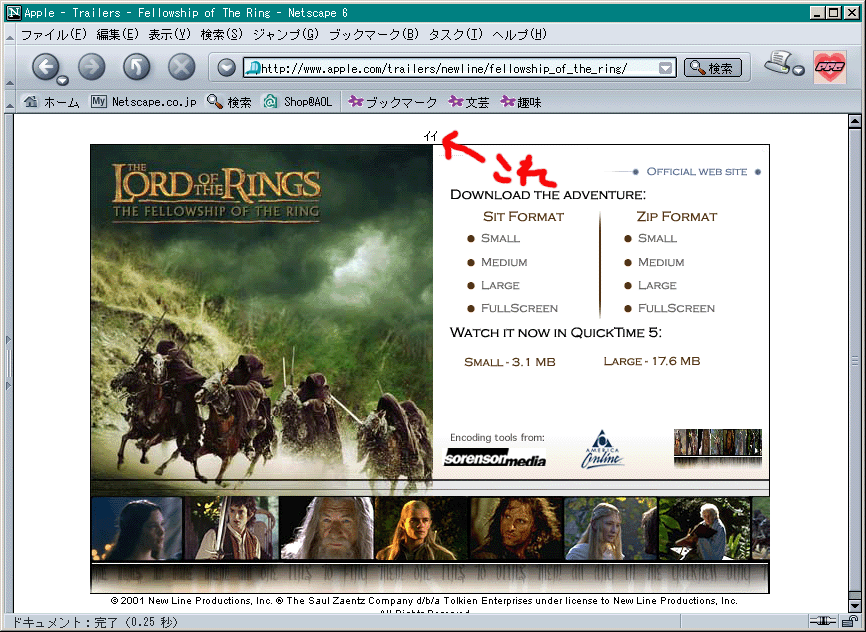Download SIT format Large trailer
The width and height of the screenshot is (866, 632).
tap(500, 285)
